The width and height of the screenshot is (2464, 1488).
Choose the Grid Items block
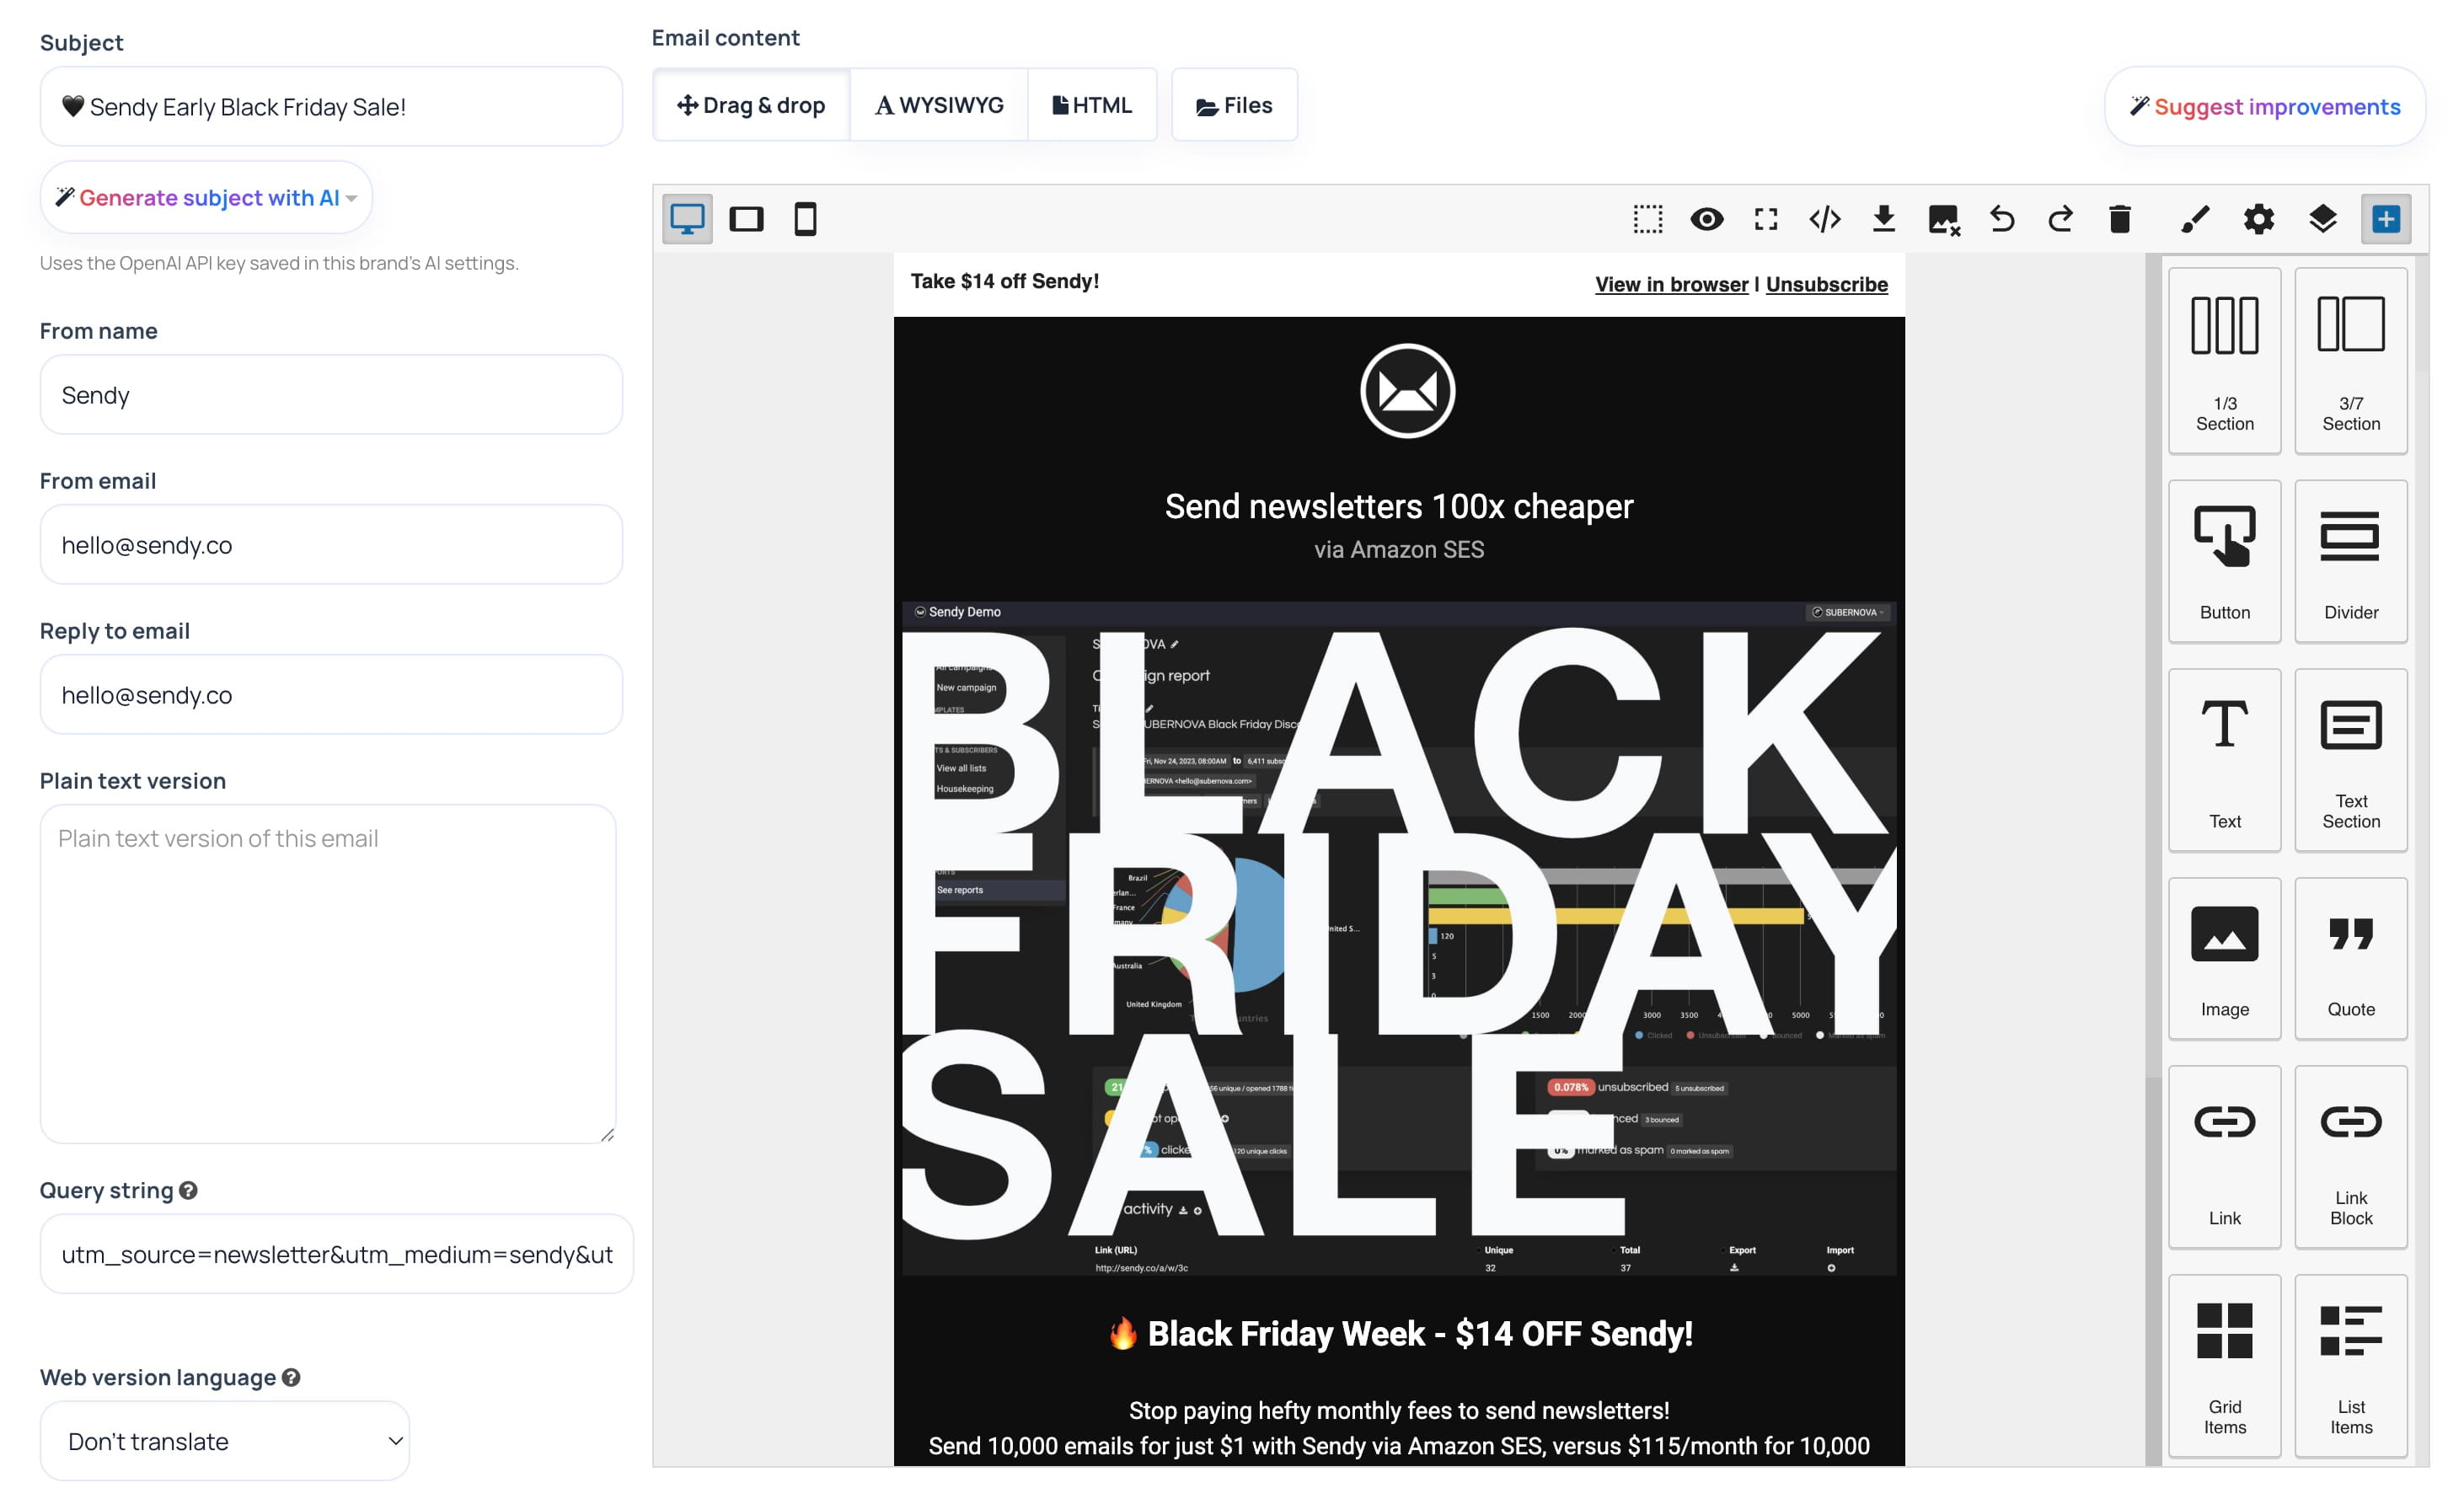click(x=2225, y=1366)
